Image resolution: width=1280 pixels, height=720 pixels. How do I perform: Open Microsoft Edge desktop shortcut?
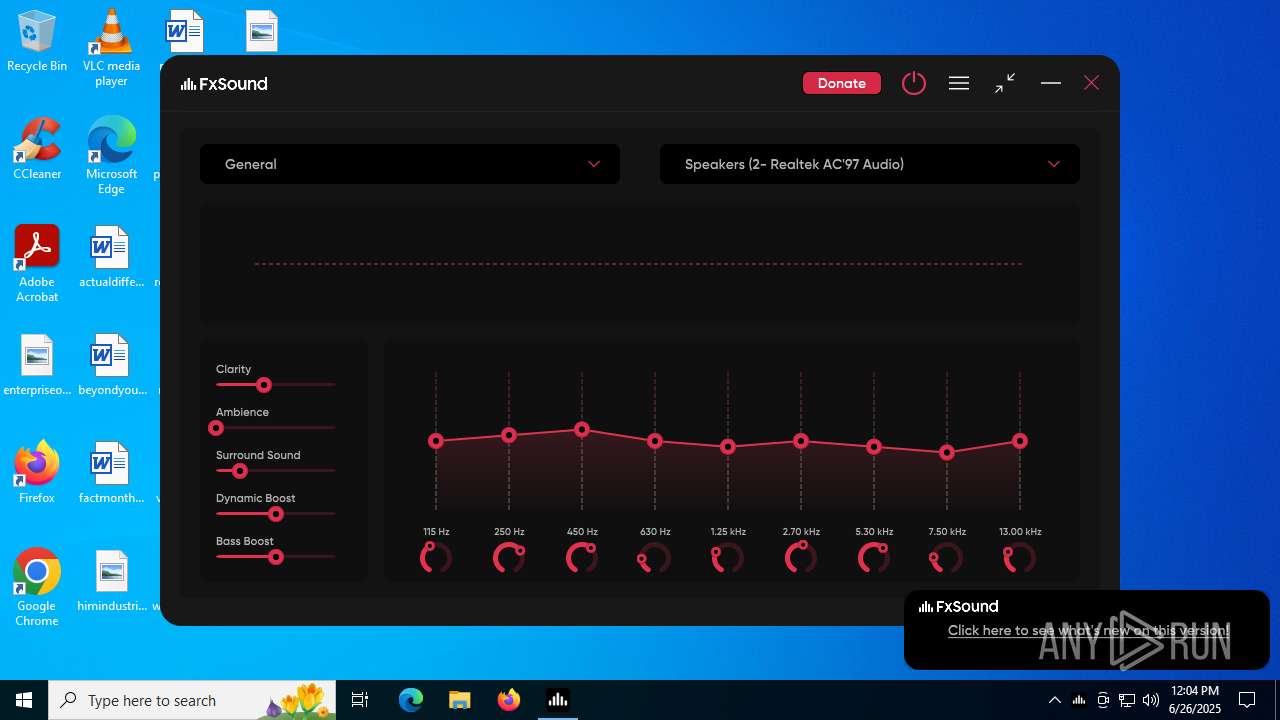click(111, 156)
